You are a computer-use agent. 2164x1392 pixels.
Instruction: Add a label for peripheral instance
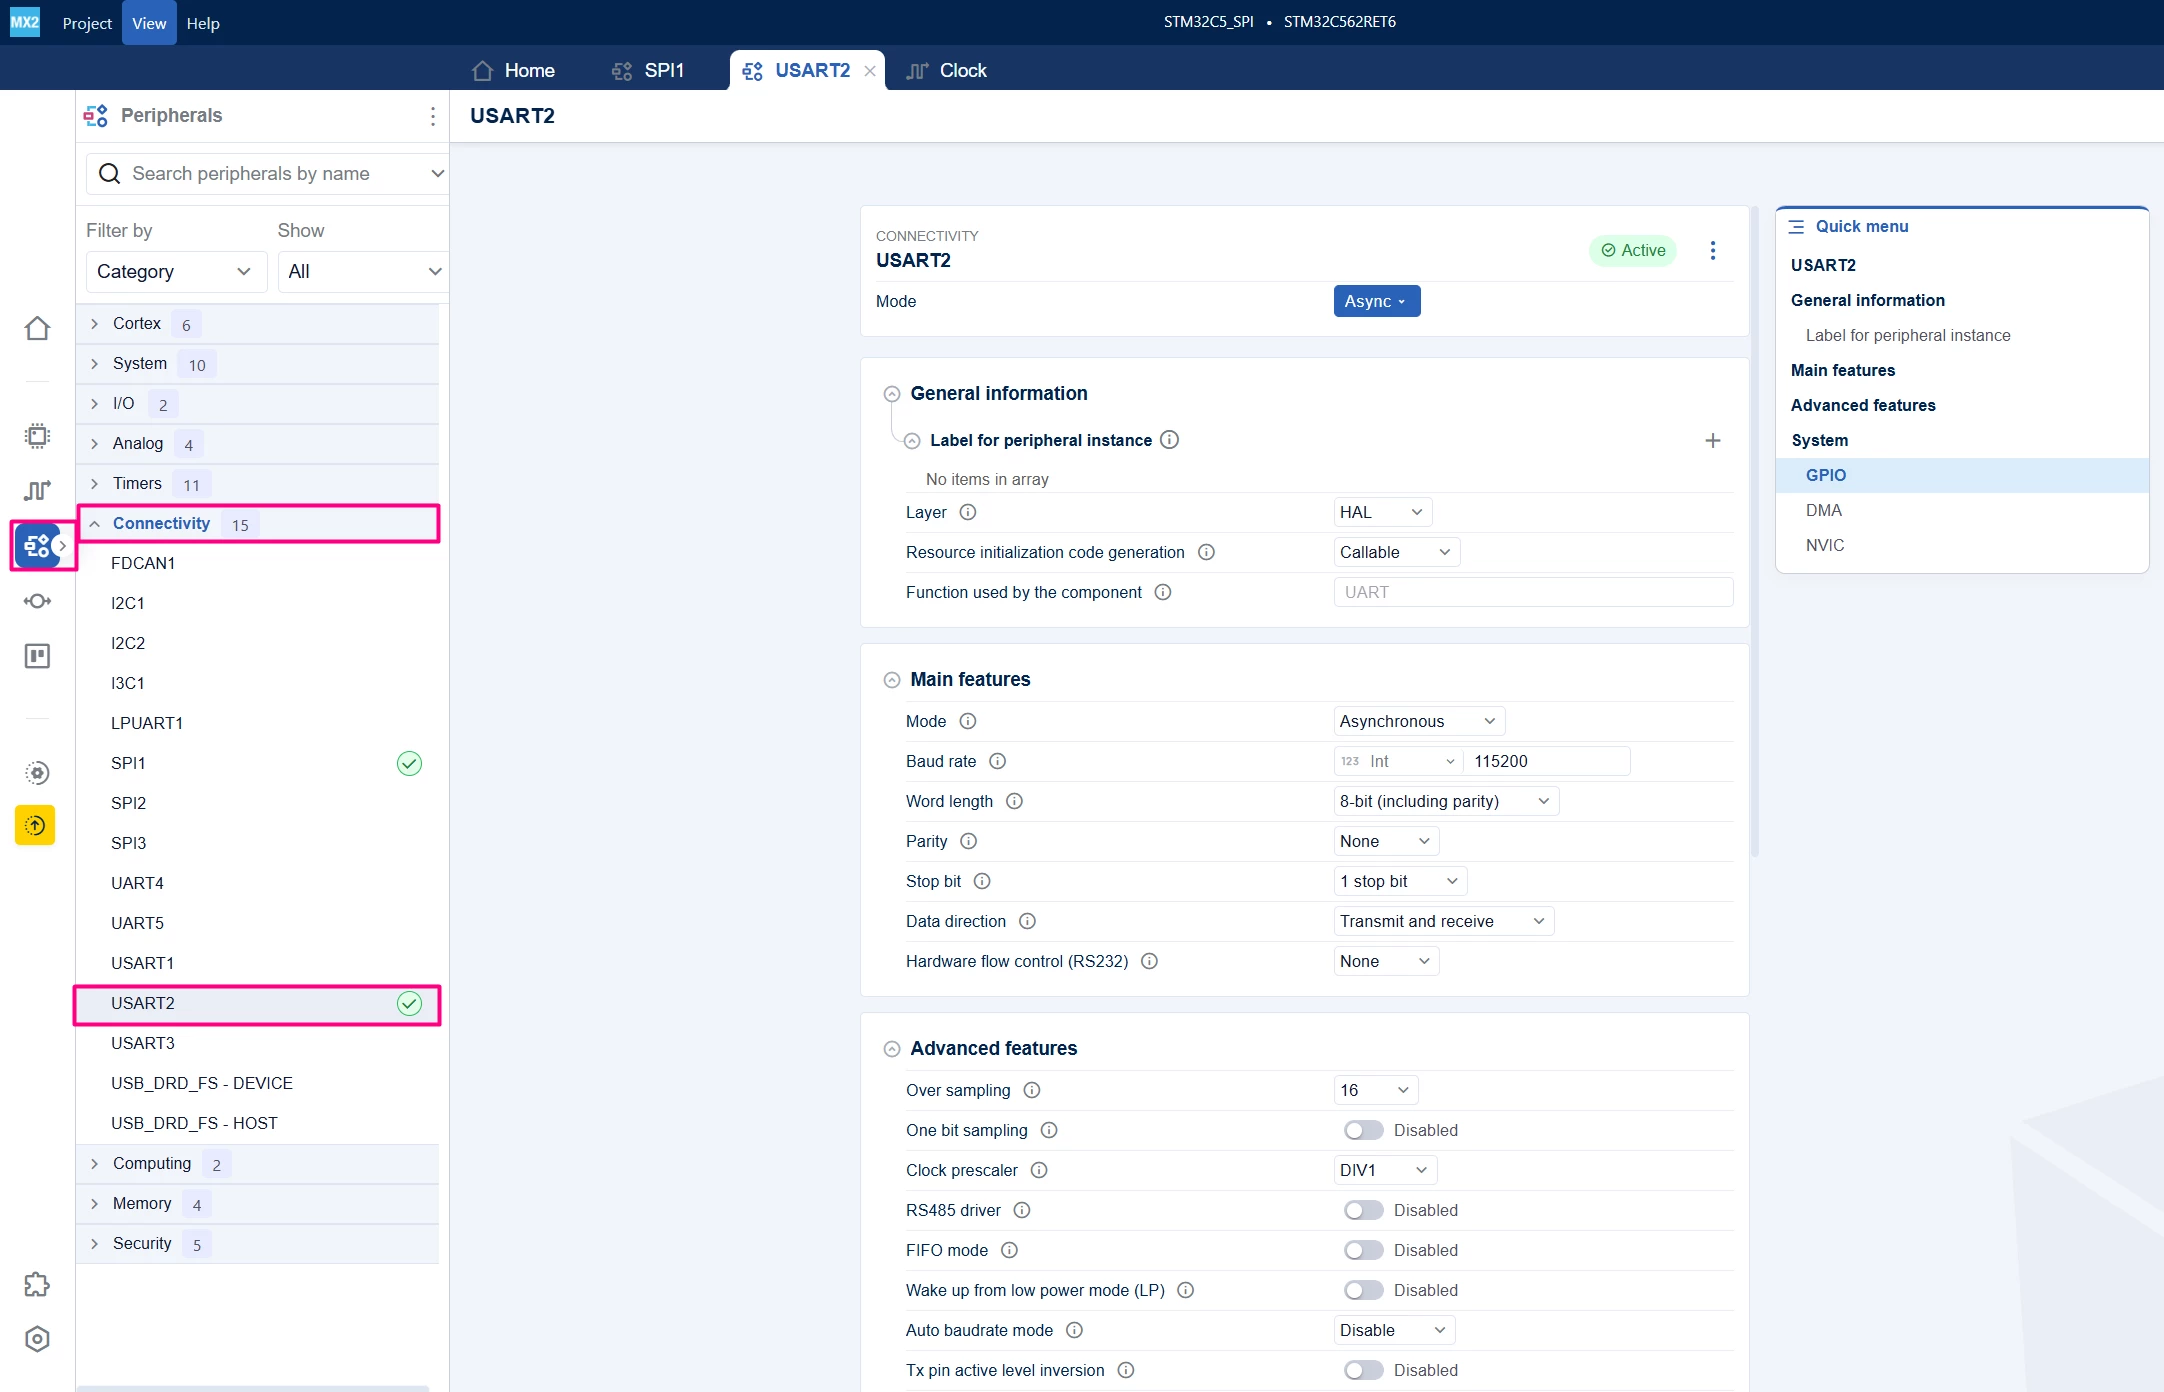(x=1713, y=440)
